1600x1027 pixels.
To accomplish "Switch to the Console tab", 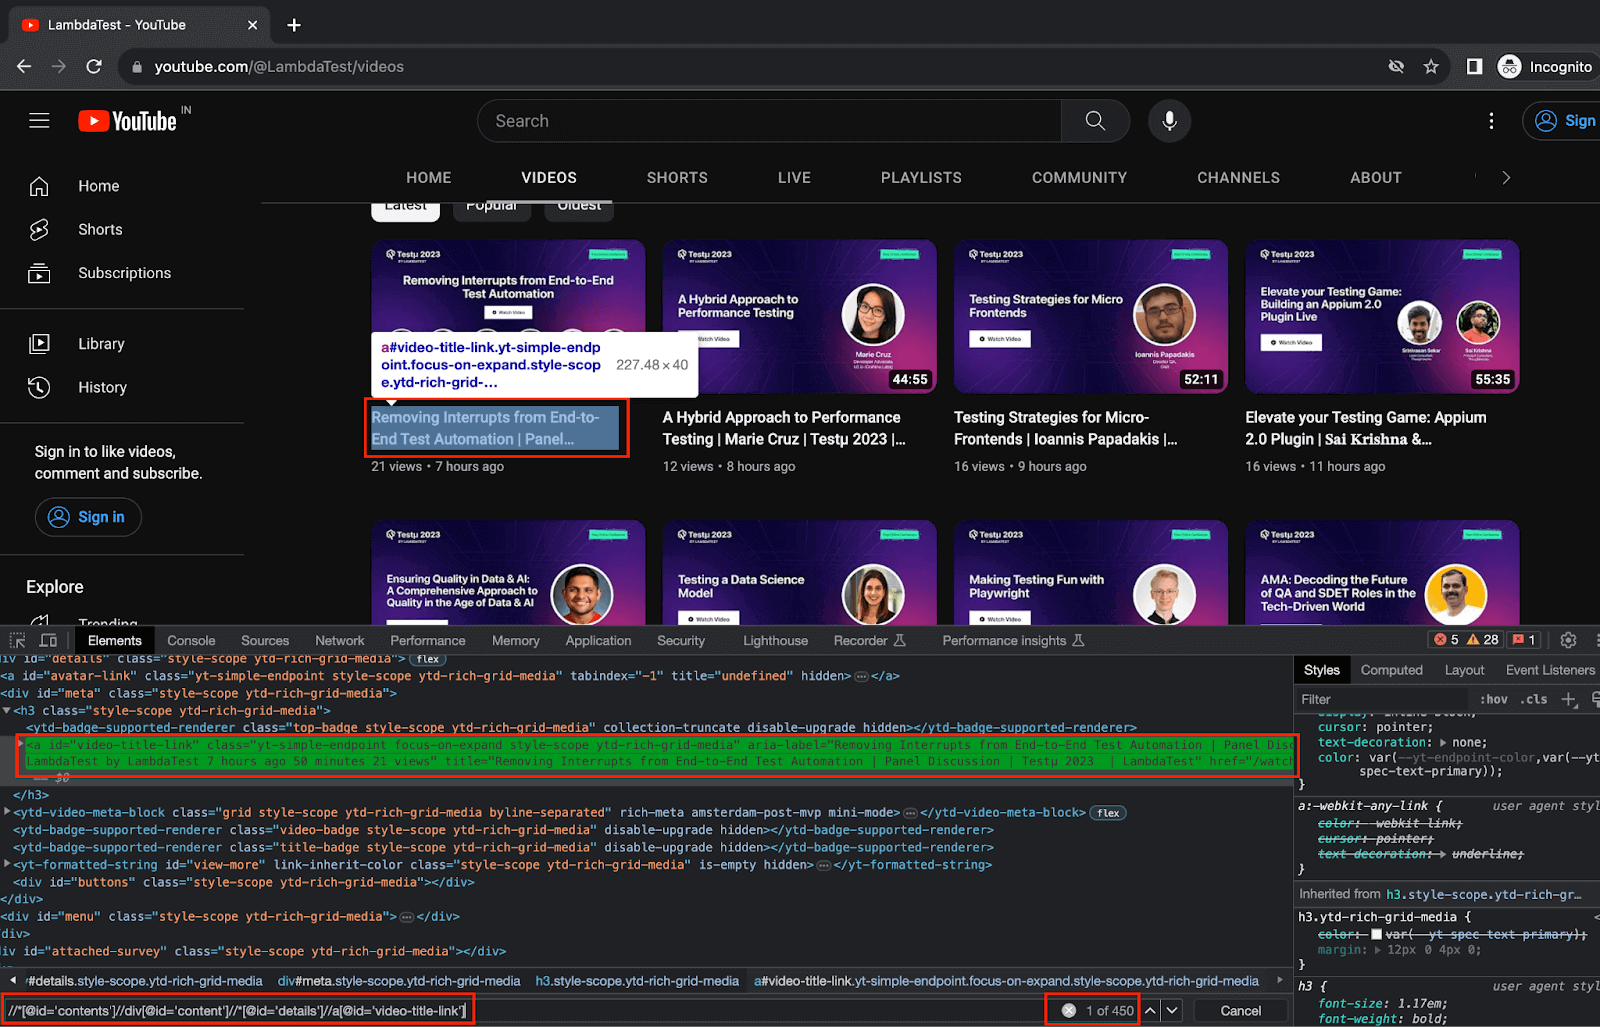I will point(191,641).
